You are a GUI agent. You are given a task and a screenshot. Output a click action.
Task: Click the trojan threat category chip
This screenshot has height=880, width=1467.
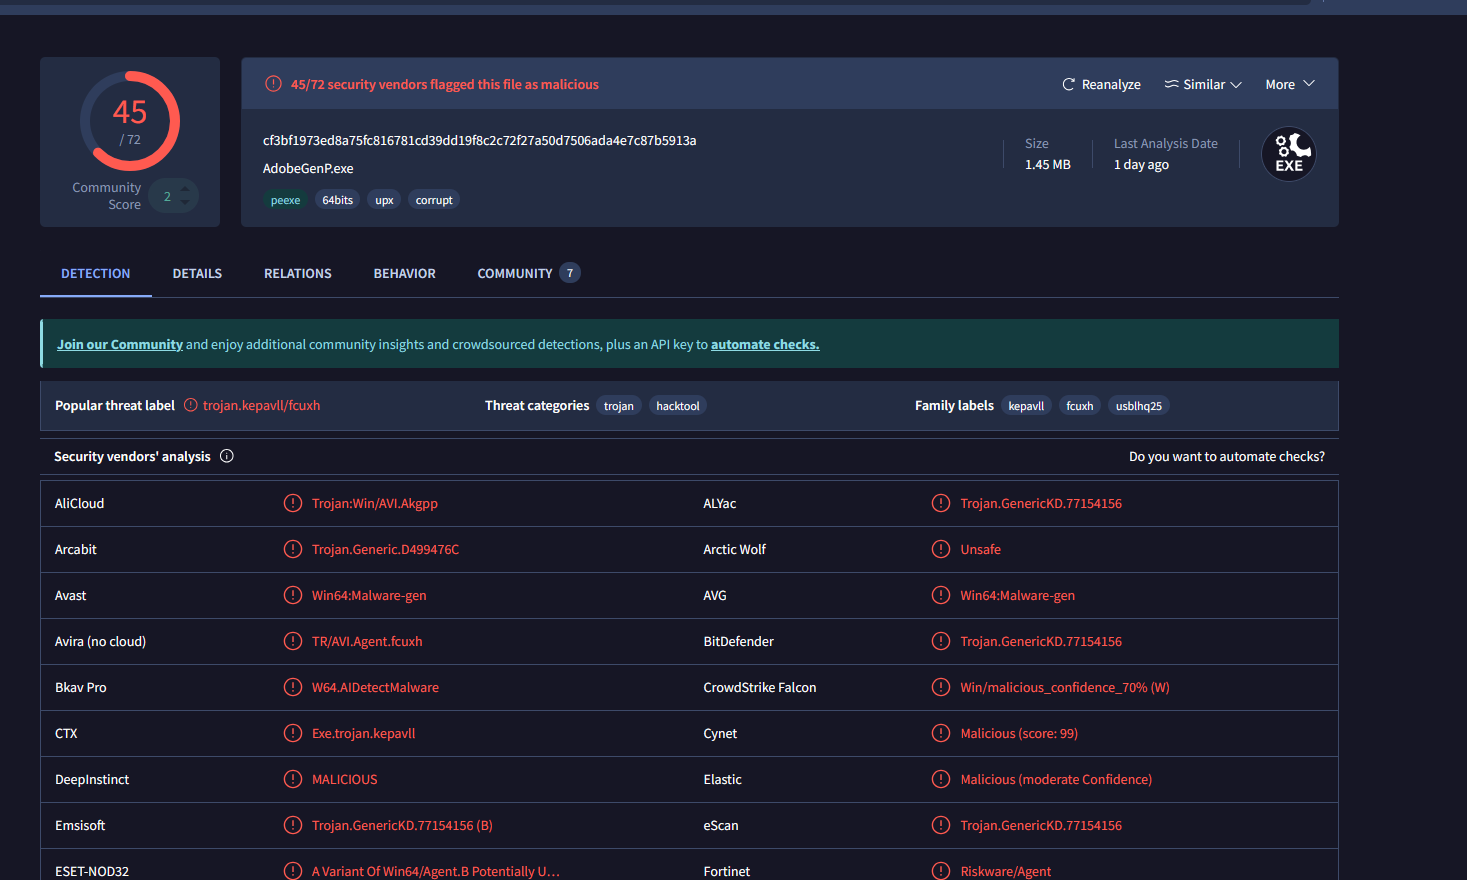(x=619, y=406)
